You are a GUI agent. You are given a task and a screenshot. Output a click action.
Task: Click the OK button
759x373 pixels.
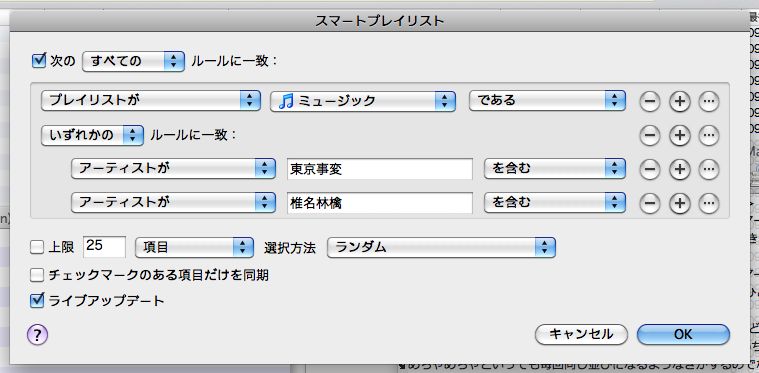click(x=683, y=334)
